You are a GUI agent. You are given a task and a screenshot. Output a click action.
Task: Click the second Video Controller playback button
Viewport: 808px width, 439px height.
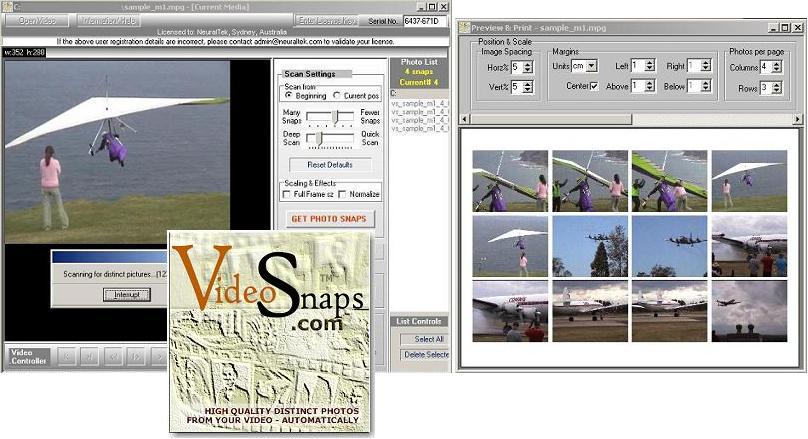pyautogui.click(x=89, y=355)
